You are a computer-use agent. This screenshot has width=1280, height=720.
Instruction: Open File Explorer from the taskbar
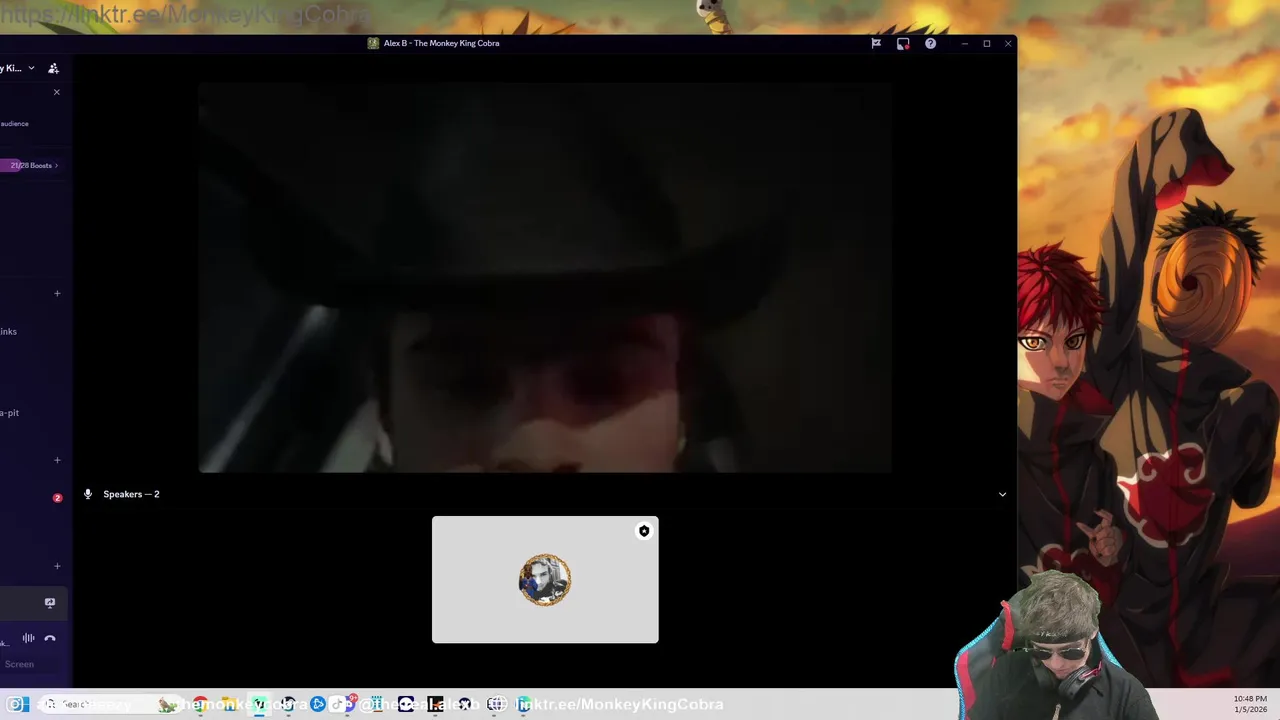point(229,704)
